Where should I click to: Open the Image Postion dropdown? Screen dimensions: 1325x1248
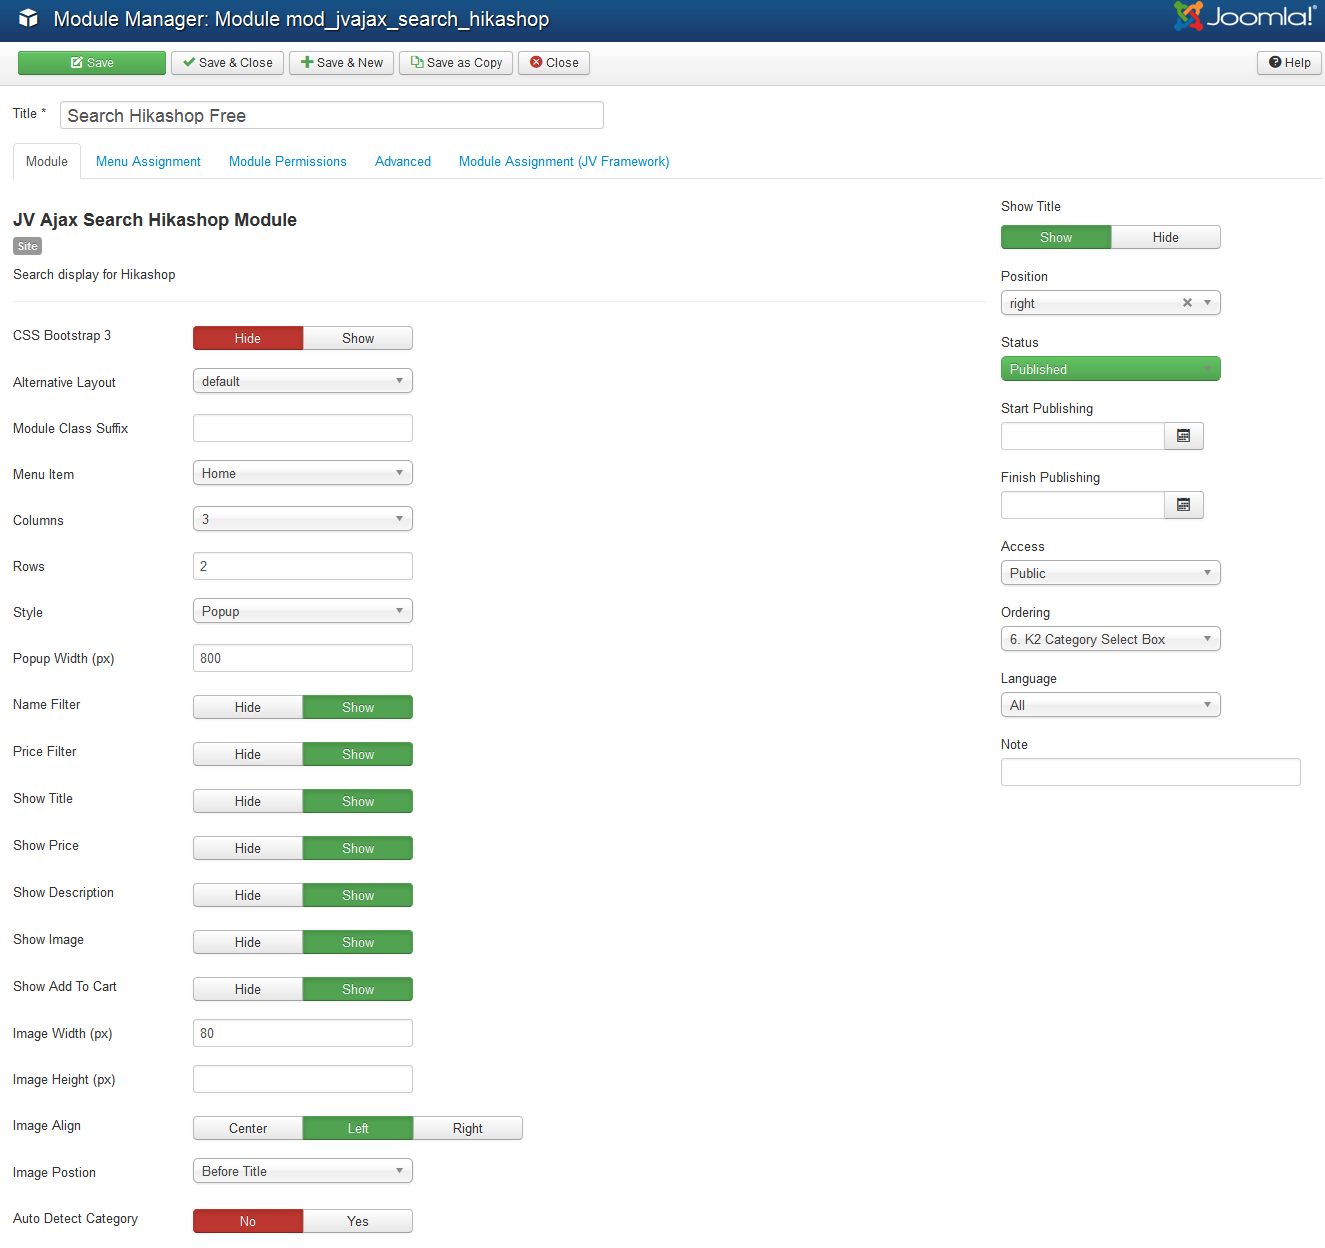click(x=303, y=1171)
